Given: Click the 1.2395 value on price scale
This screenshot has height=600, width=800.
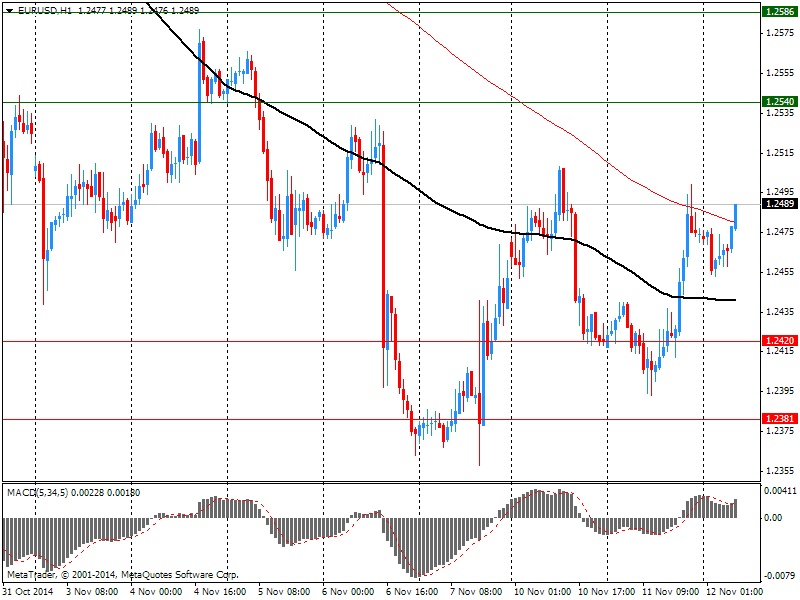Looking at the screenshot, I should coord(780,391).
